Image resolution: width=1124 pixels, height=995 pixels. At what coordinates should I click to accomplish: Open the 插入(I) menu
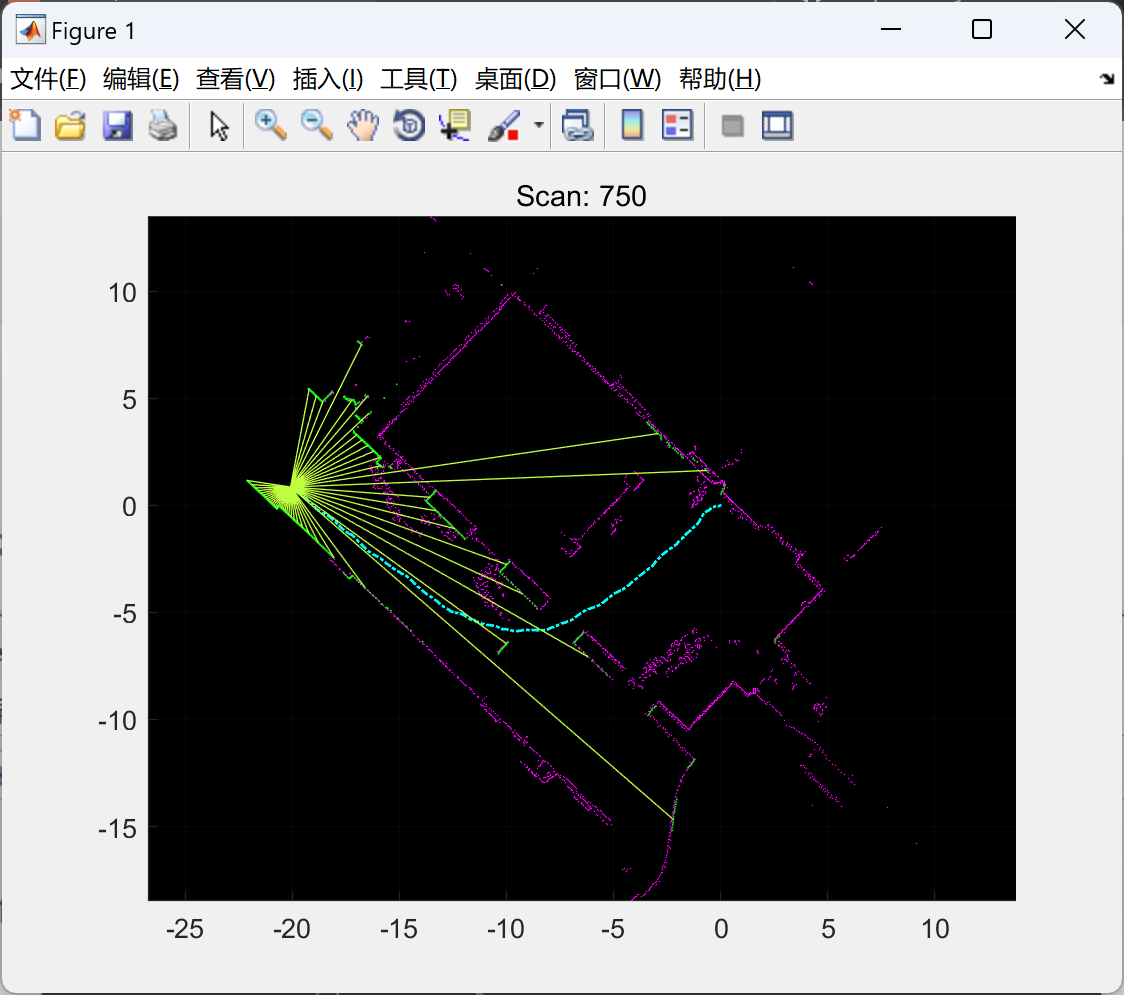pos(328,79)
